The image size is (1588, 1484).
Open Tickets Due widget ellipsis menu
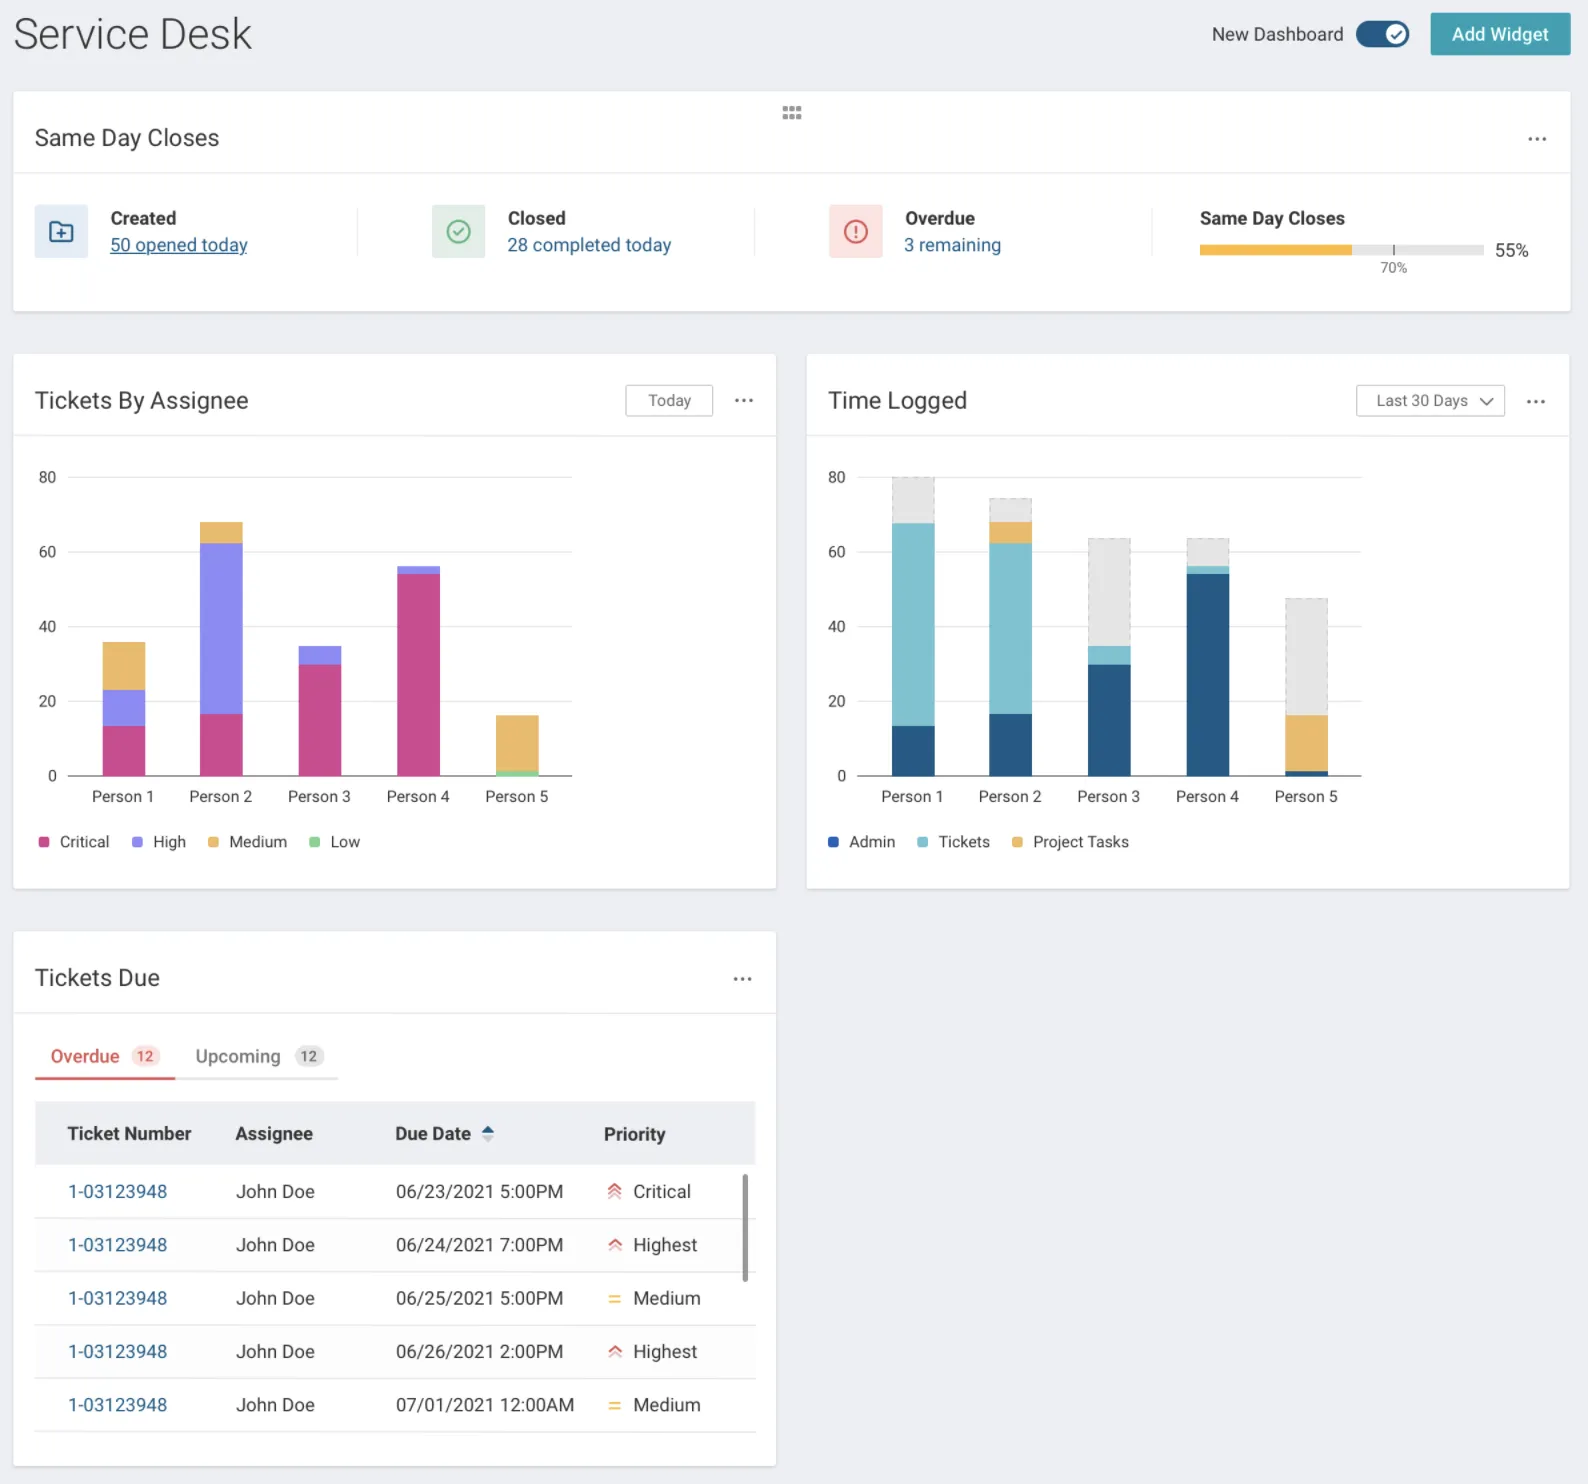(742, 979)
